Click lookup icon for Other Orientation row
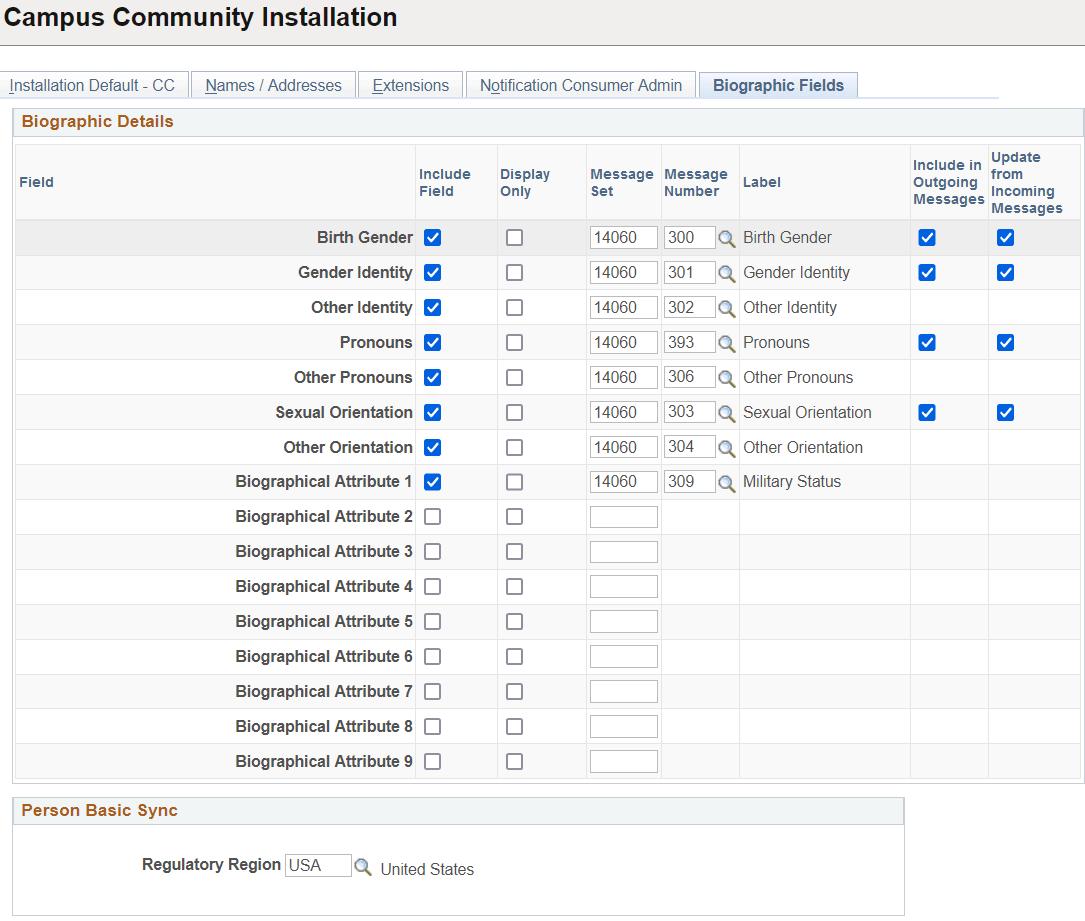The image size is (1085, 921). pos(726,448)
